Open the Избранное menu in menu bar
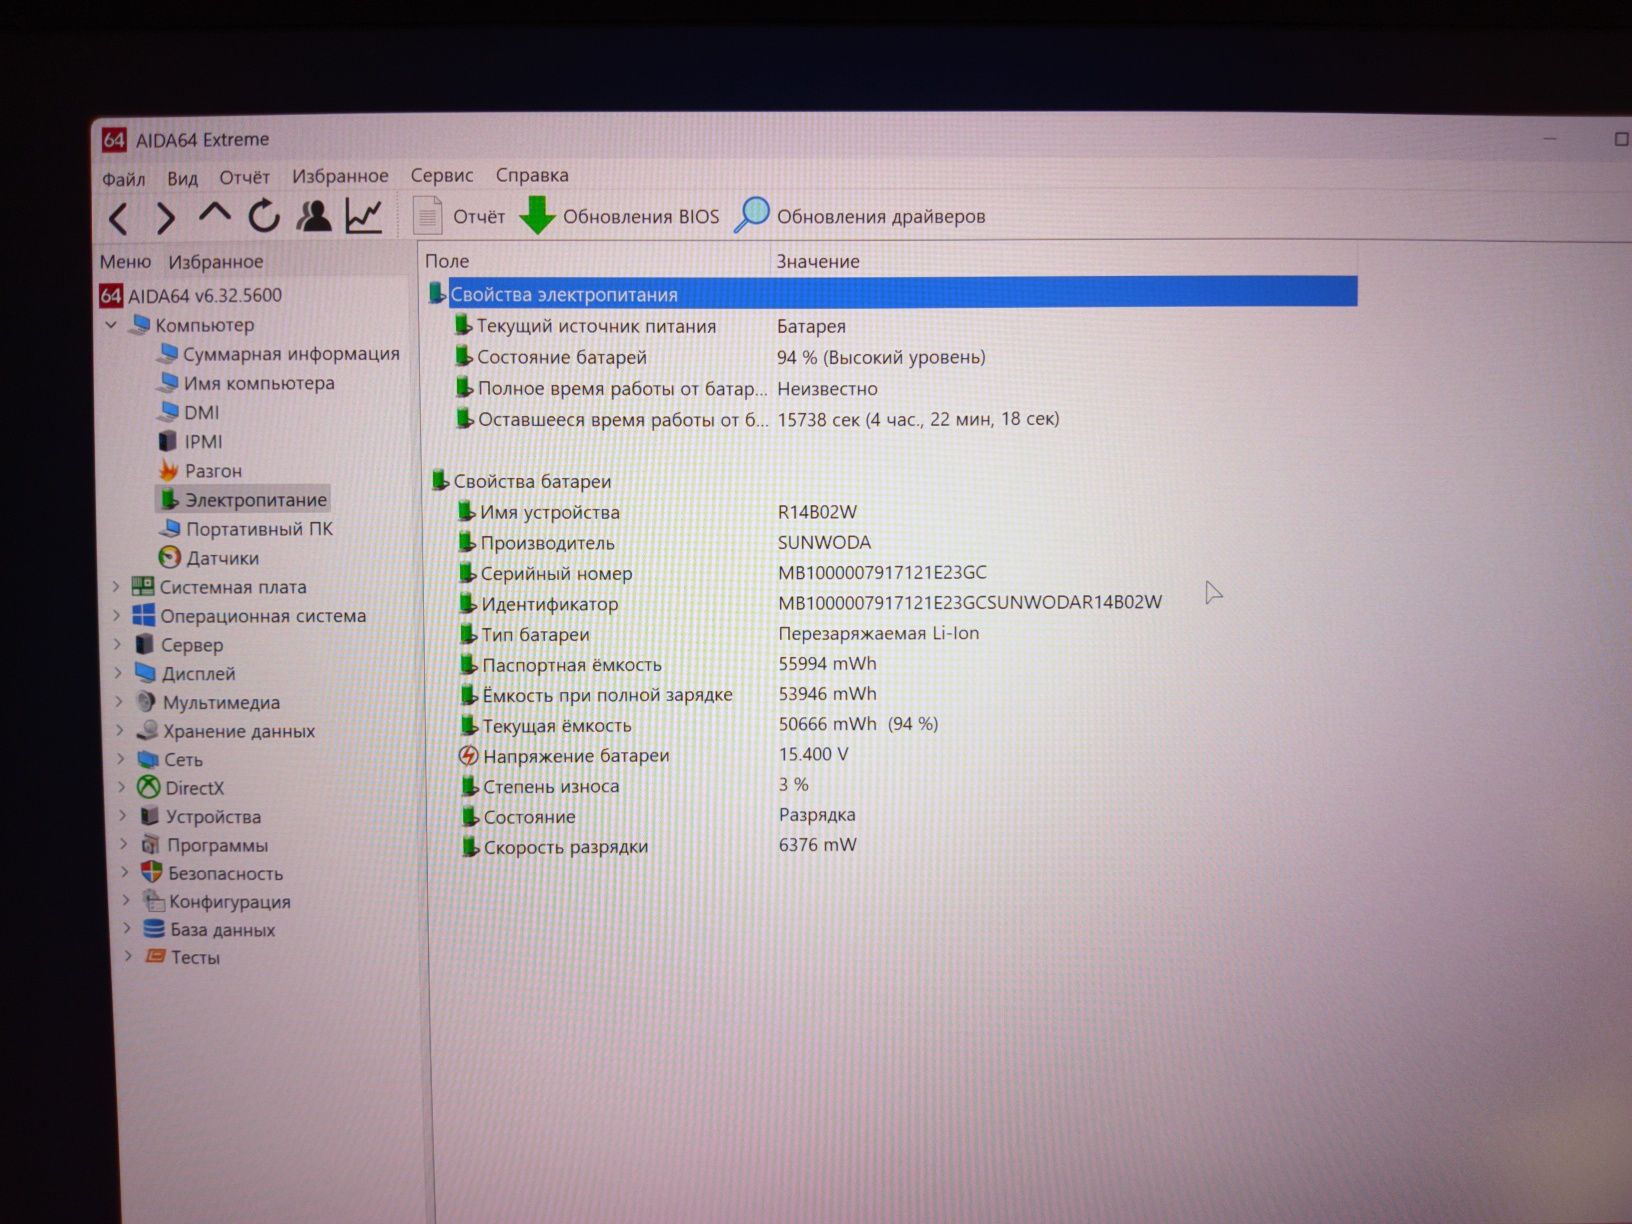This screenshot has height=1224, width=1632. tap(340, 176)
